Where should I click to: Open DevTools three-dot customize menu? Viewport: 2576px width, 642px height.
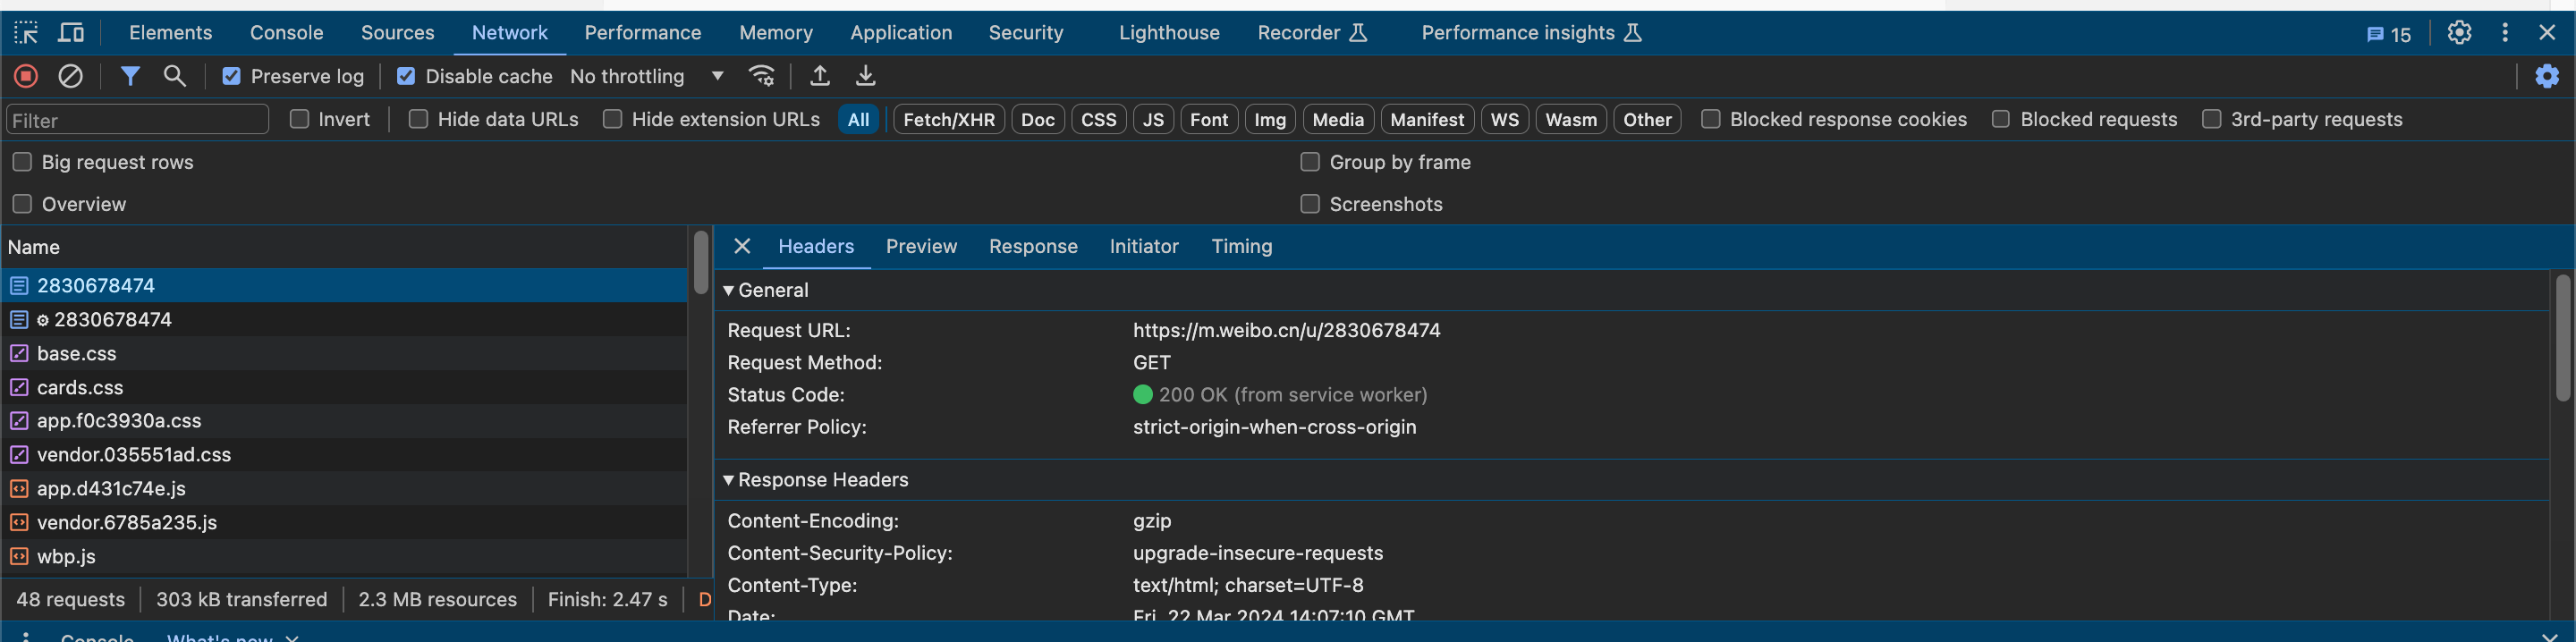(2504, 33)
